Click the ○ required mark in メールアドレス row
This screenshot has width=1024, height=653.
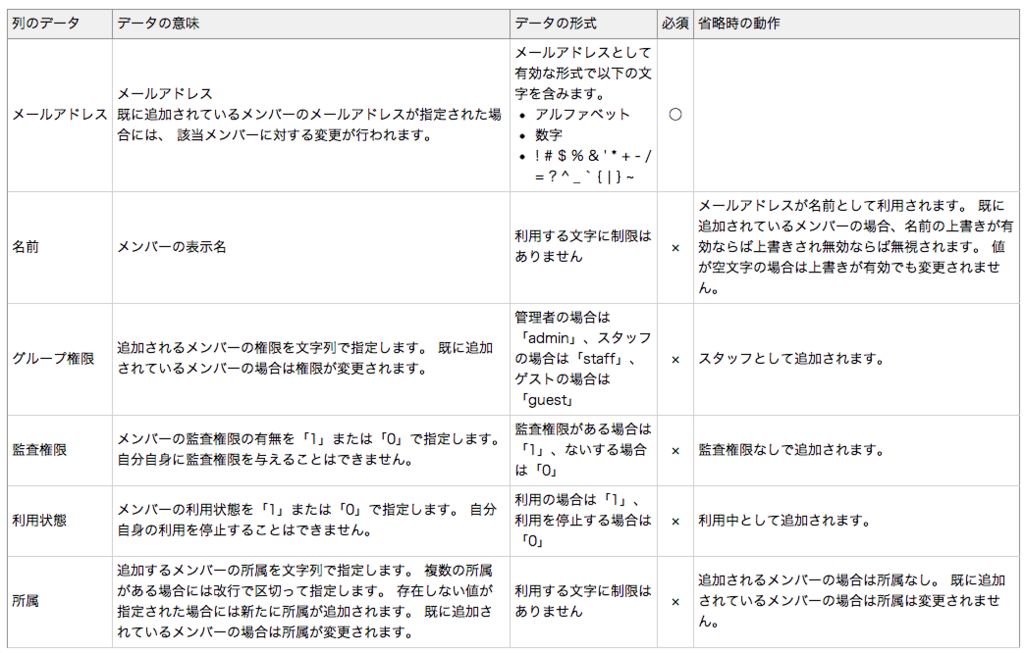675,115
